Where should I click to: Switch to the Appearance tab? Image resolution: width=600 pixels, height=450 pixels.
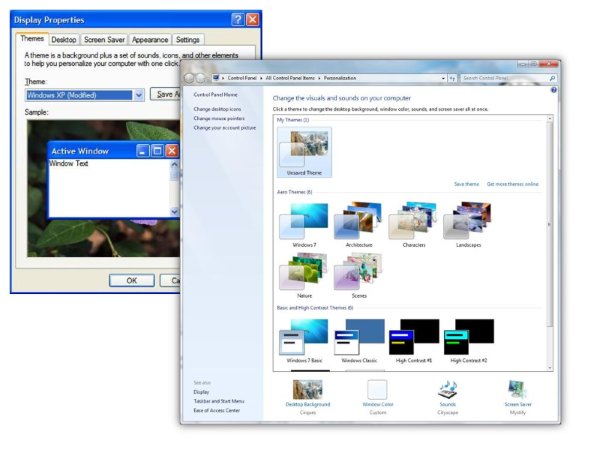150,40
